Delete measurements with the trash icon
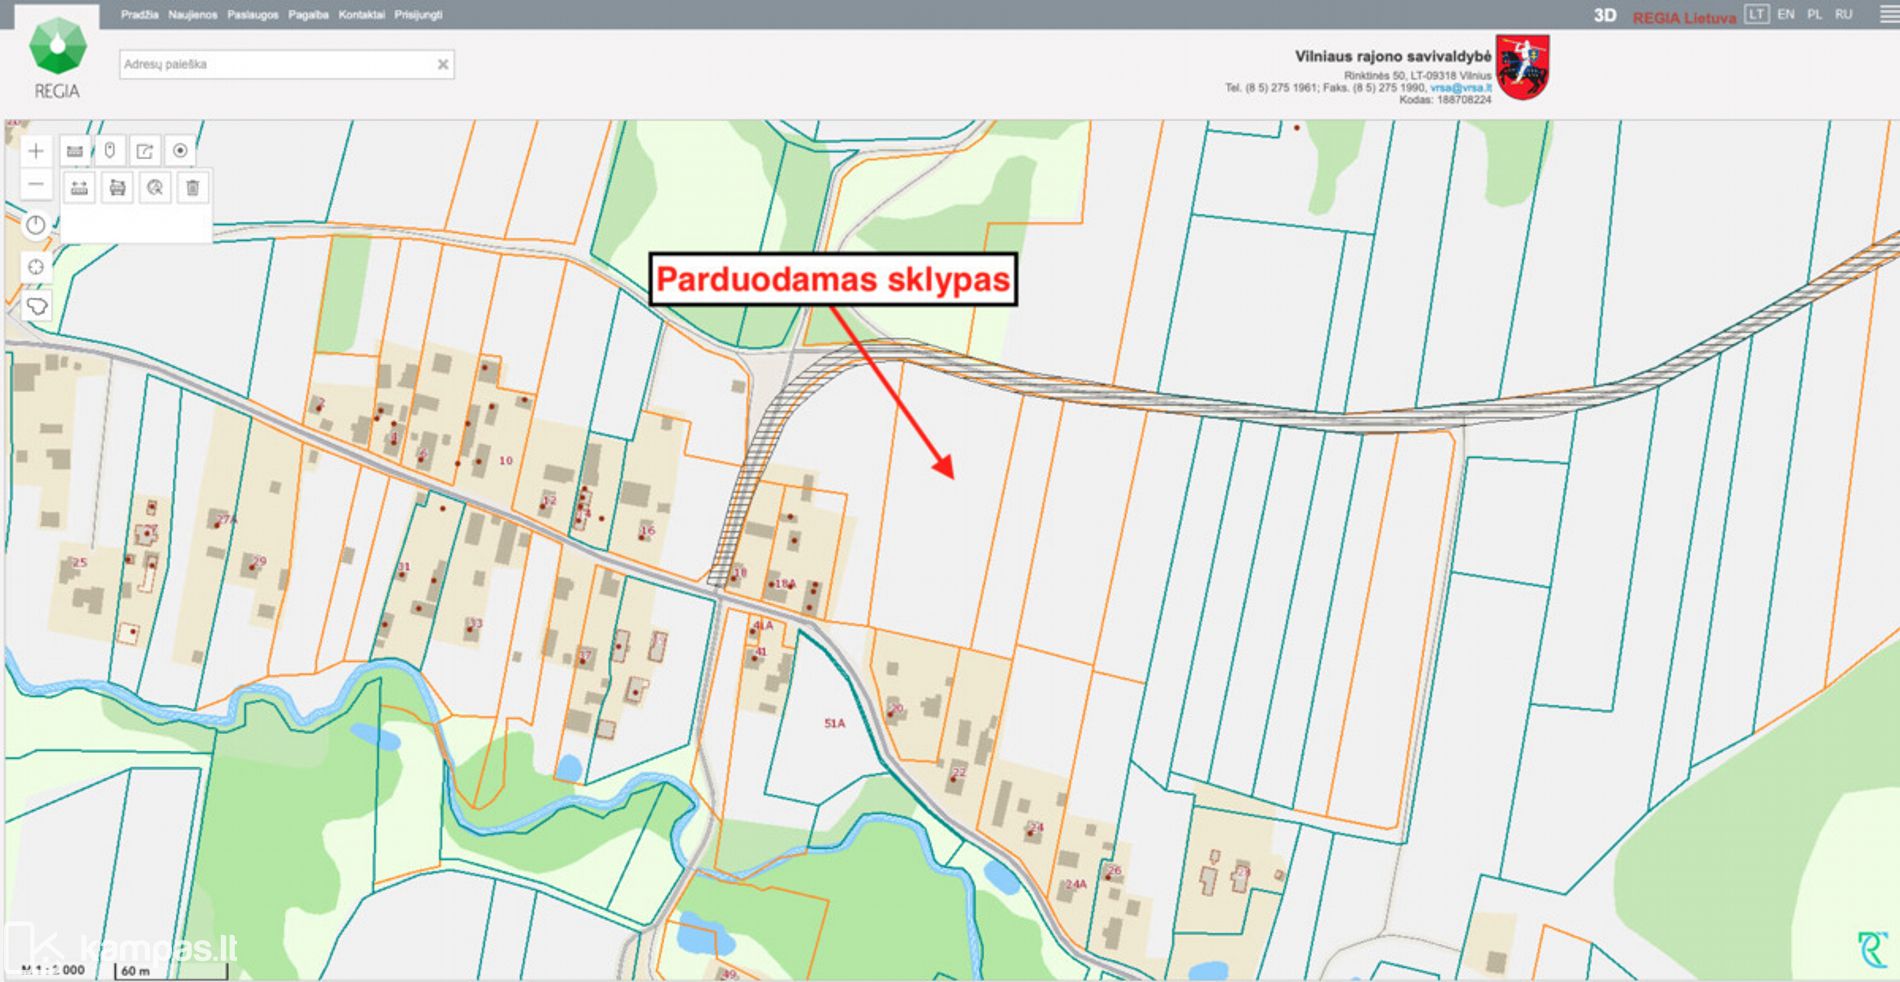The width and height of the screenshot is (1900, 982). (x=193, y=188)
